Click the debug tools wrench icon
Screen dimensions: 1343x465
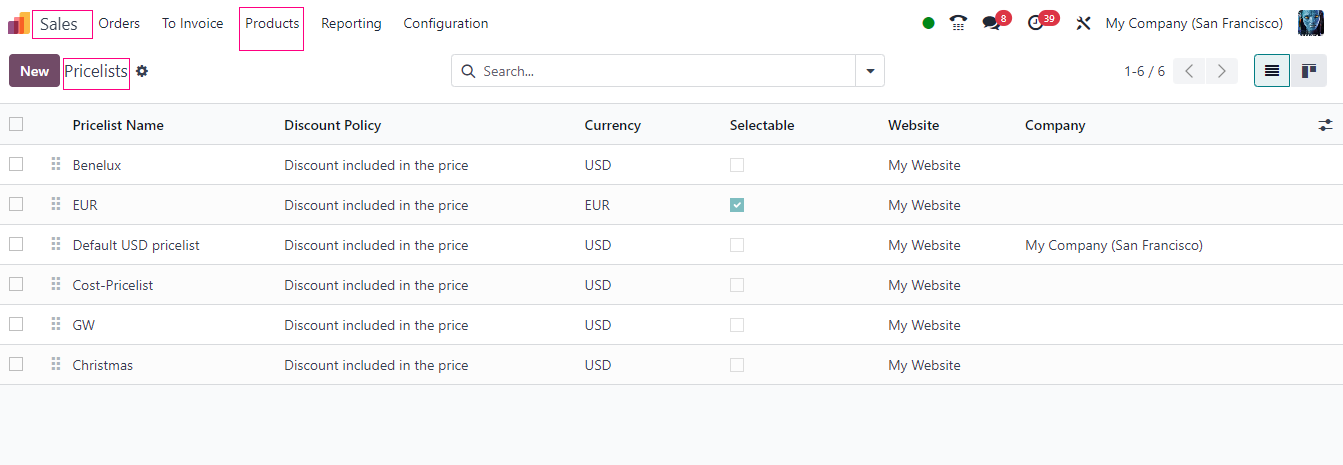(x=1083, y=23)
